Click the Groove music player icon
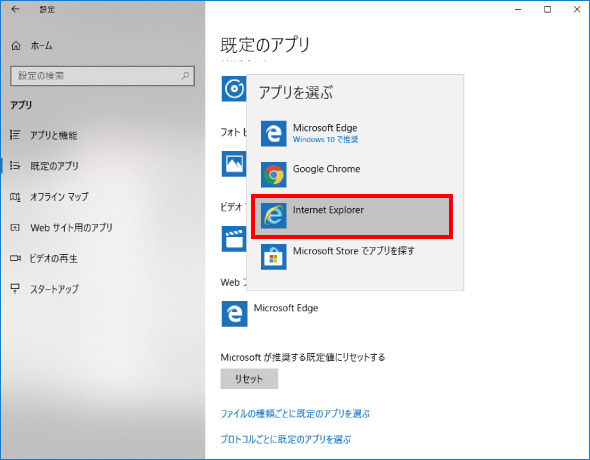 [x=234, y=89]
